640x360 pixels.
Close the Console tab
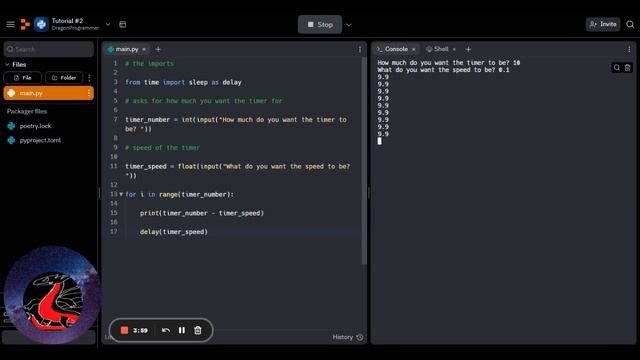[413, 49]
